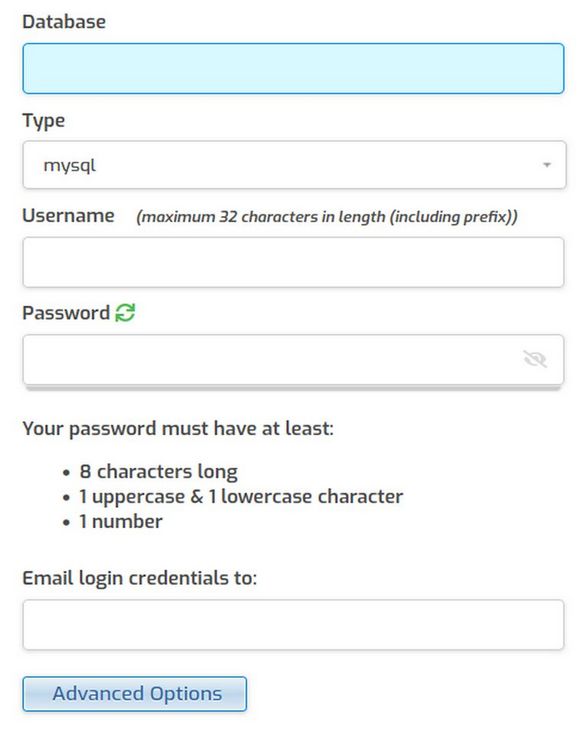This screenshot has height=732, width=586.
Task: Click the uppercase & lowercase requirement item
Action: (x=241, y=496)
